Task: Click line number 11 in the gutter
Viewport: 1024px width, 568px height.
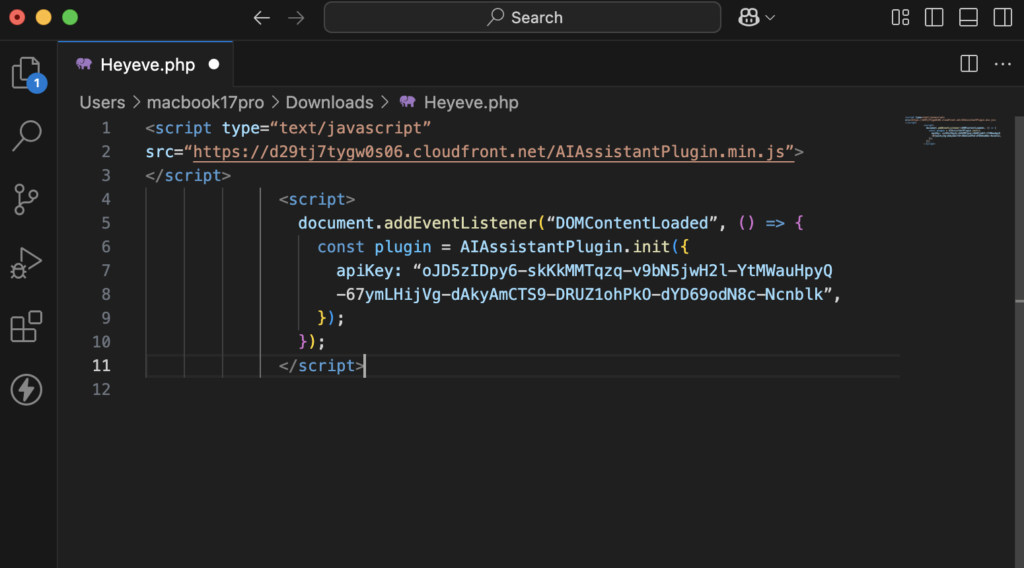Action: [101, 366]
